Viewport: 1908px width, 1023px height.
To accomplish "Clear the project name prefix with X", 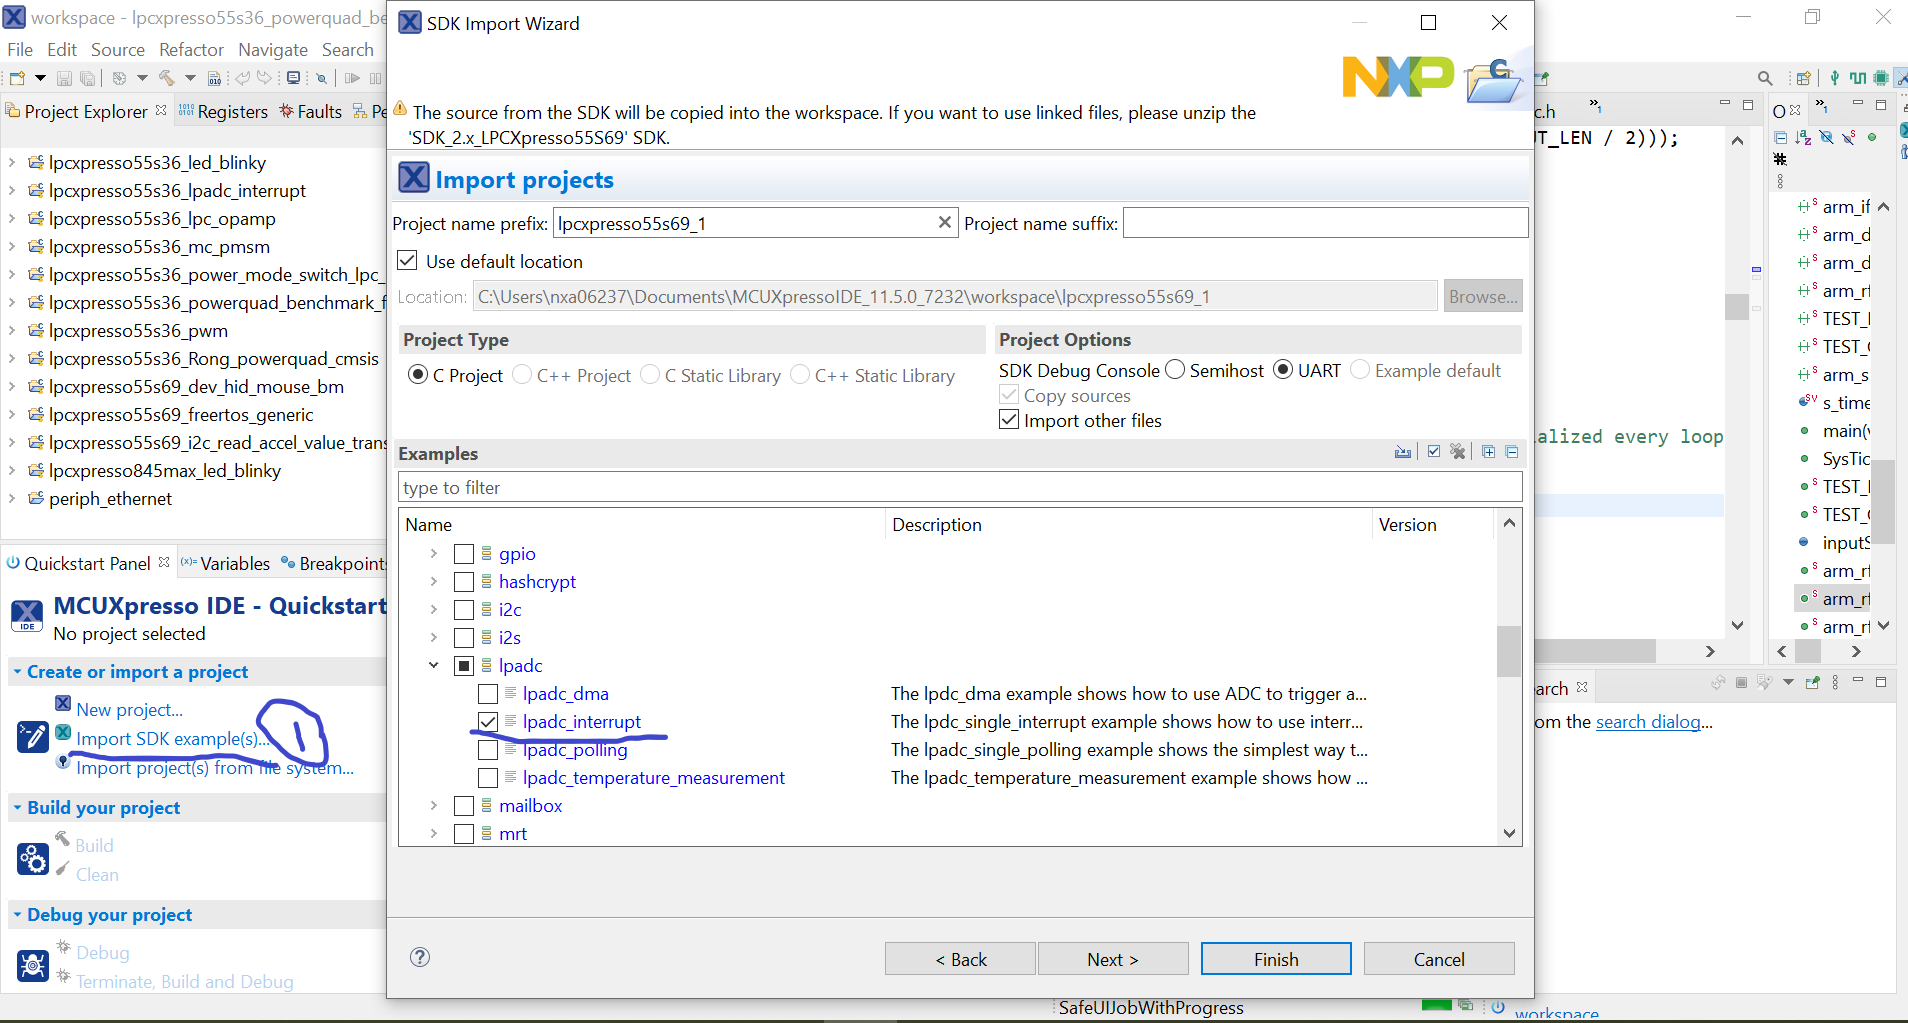I will pyautogui.click(x=944, y=222).
